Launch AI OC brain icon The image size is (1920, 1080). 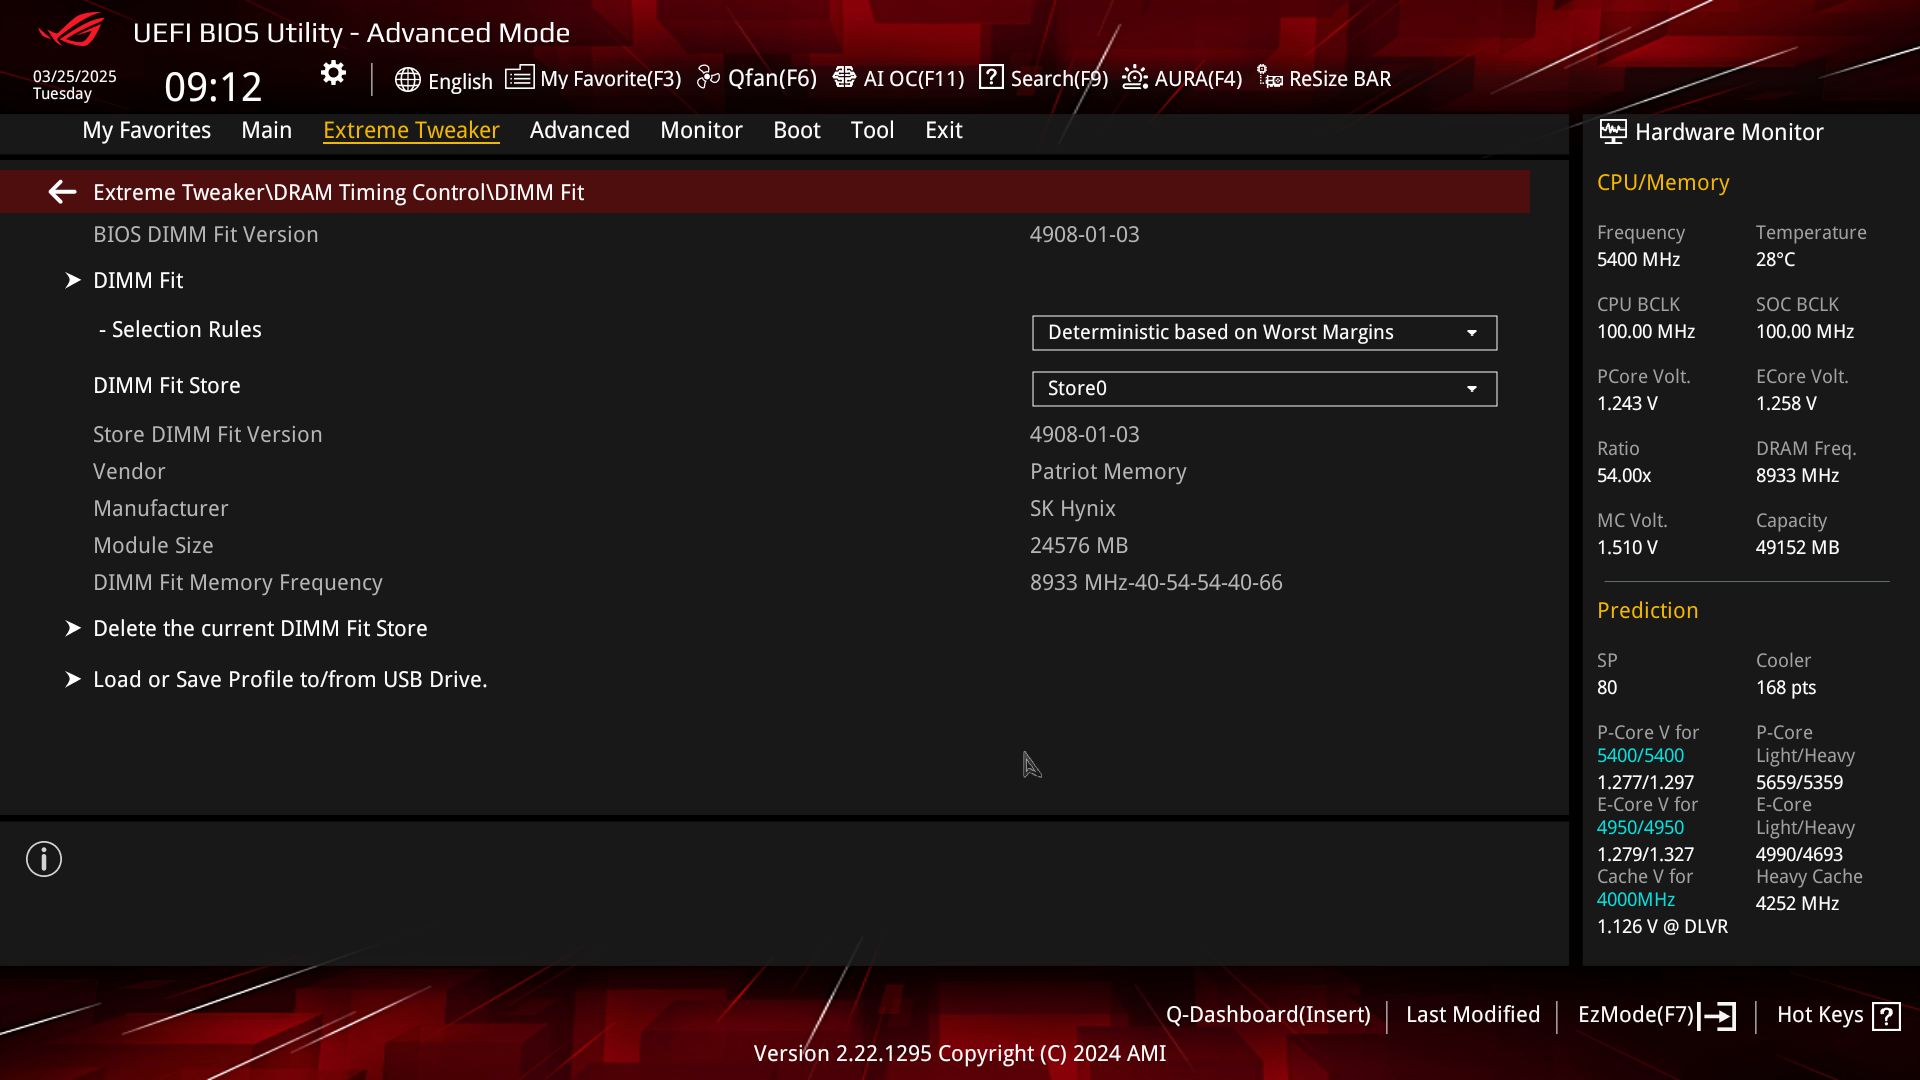[844, 78]
